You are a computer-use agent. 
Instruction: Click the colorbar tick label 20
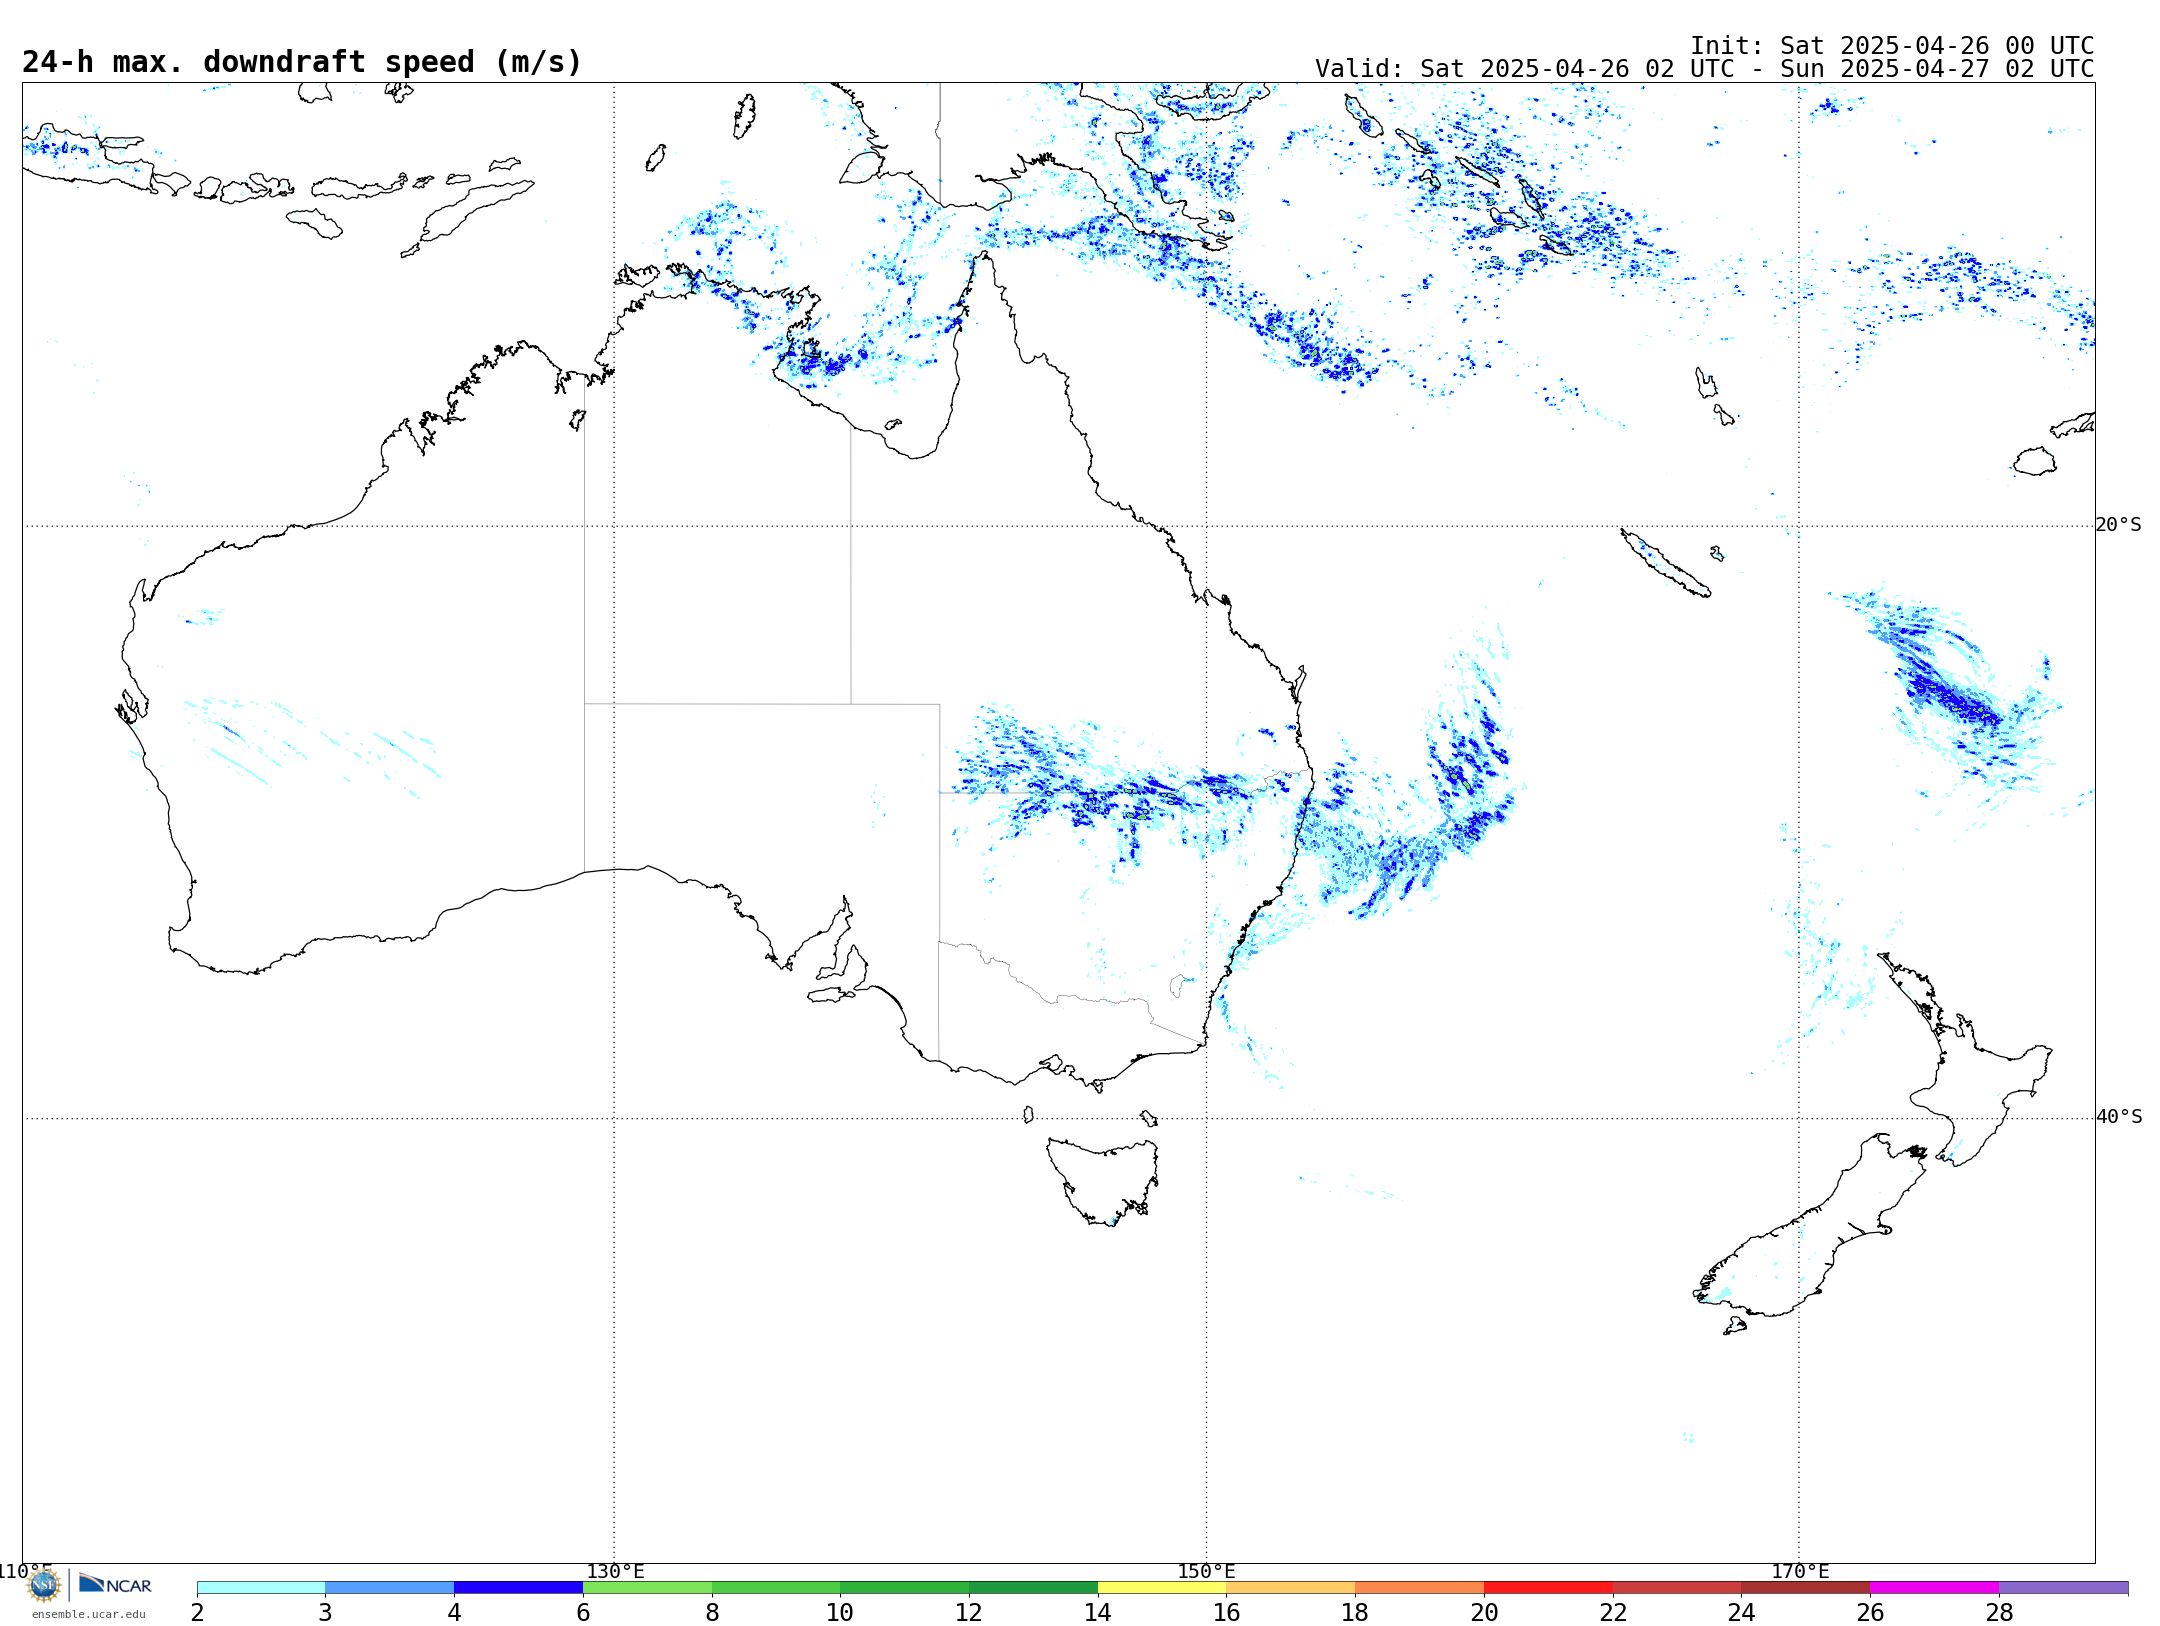click(x=1484, y=1612)
